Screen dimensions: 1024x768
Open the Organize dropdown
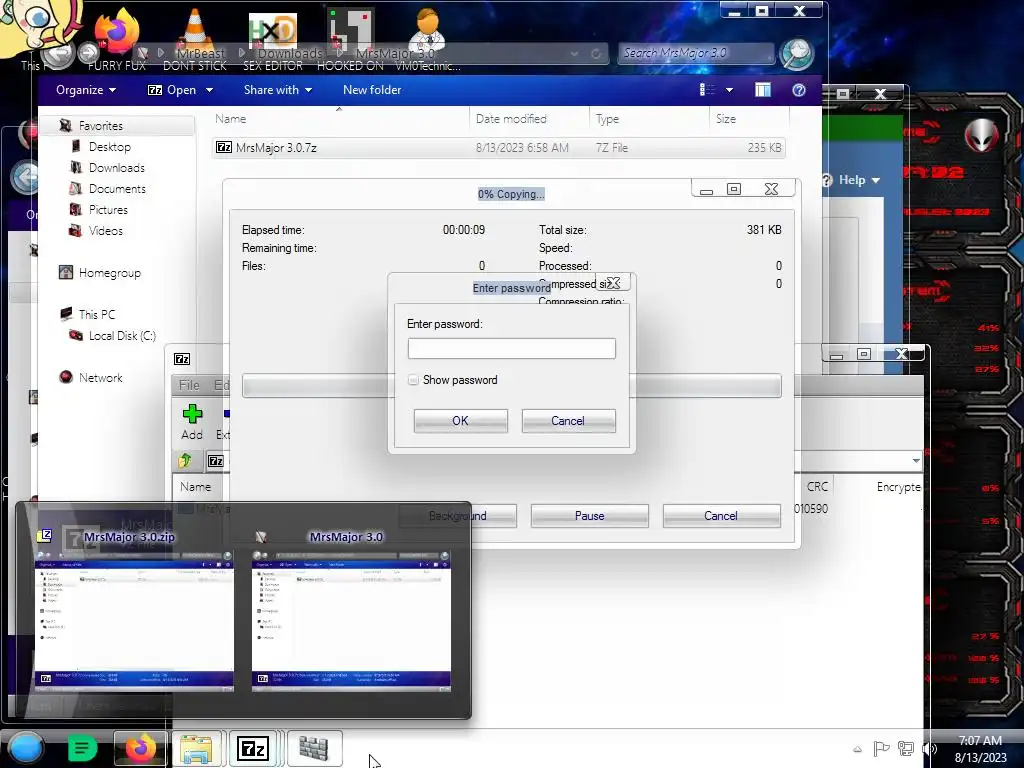tap(86, 90)
